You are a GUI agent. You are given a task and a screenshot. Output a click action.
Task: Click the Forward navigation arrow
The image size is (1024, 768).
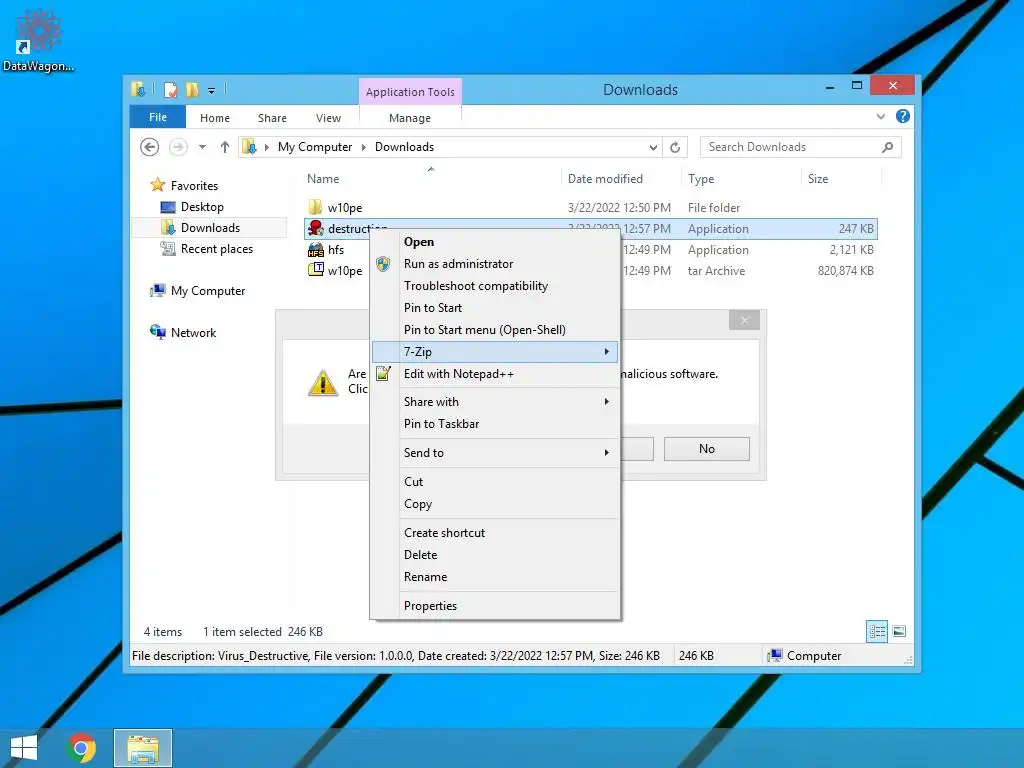[178, 147]
